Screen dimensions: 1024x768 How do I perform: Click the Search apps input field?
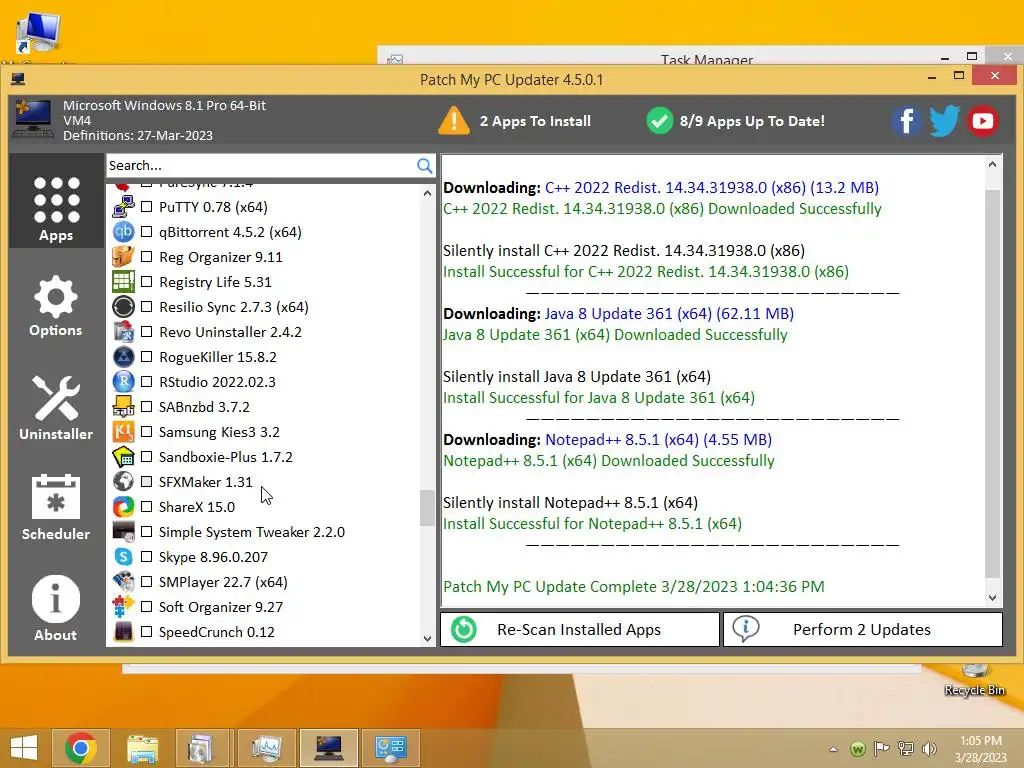point(261,166)
